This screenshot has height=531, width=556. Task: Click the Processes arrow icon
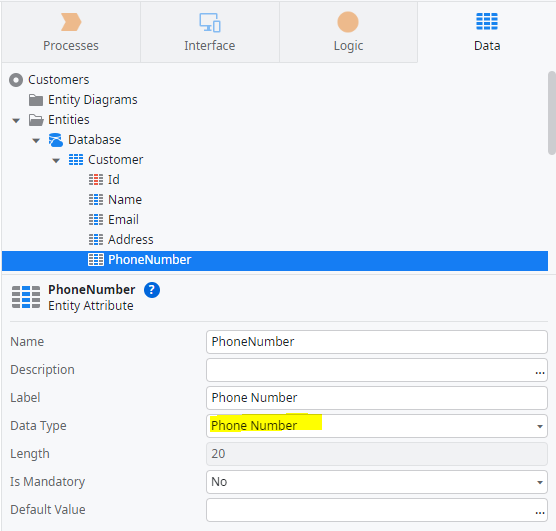[71, 22]
